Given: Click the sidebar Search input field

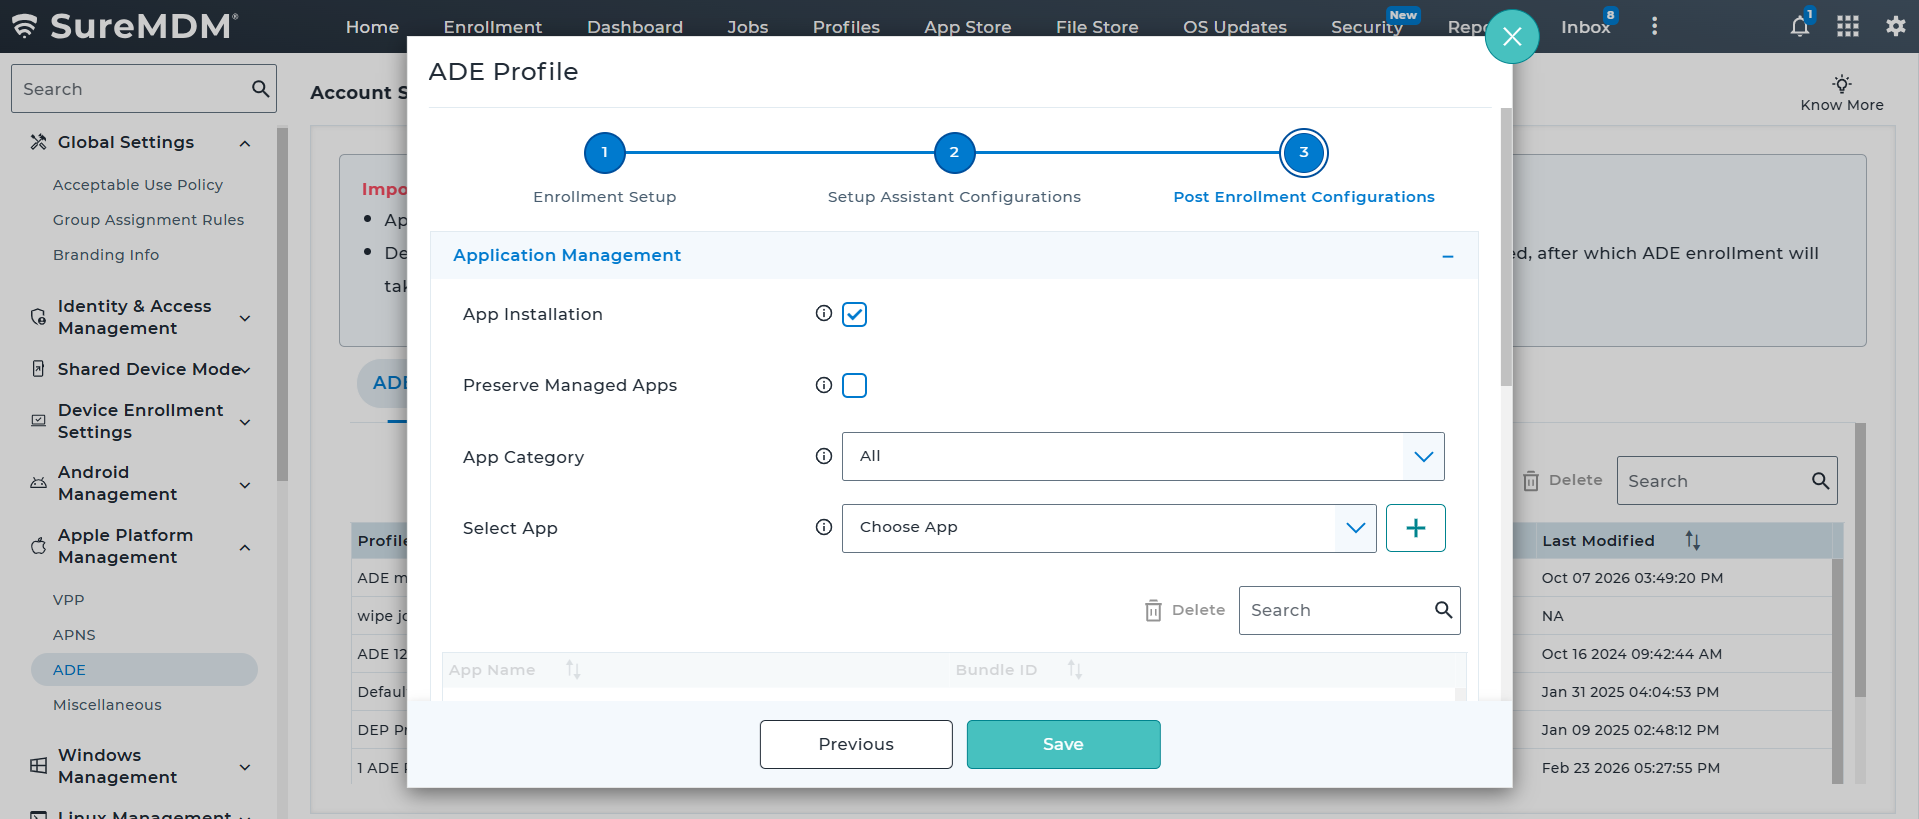Looking at the screenshot, I should [143, 89].
